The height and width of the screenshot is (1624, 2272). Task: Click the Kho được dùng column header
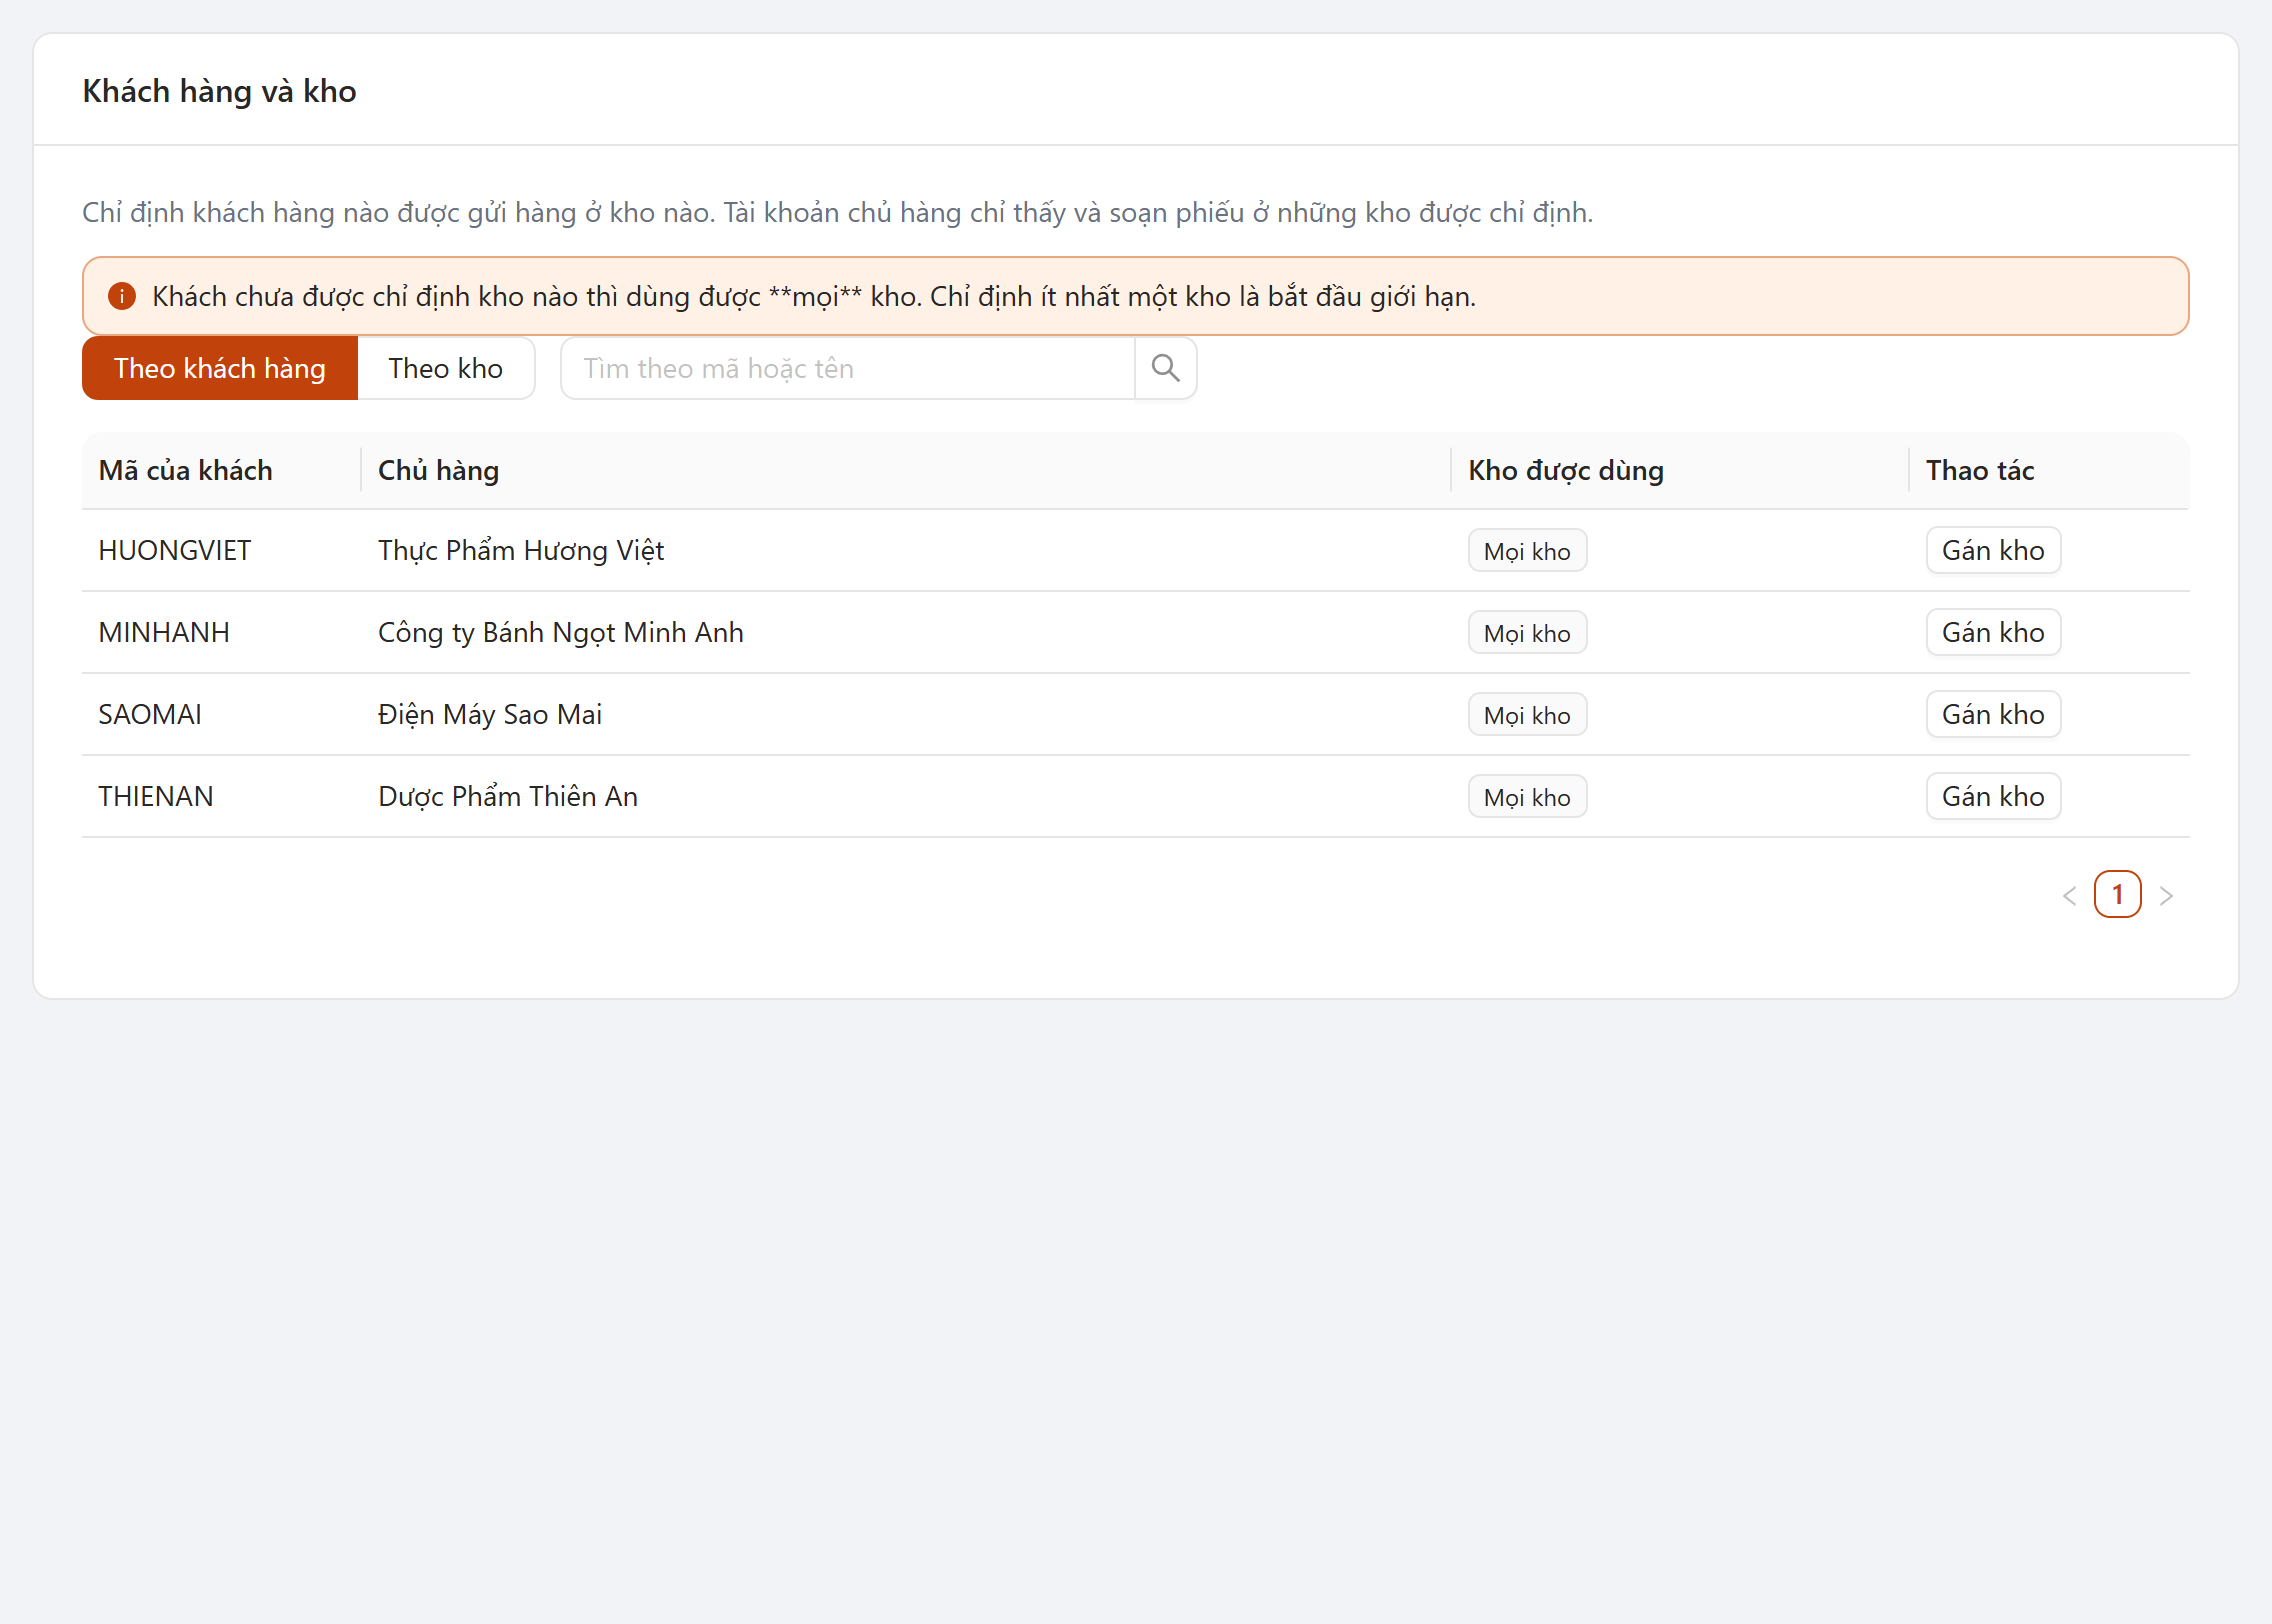click(x=1680, y=470)
